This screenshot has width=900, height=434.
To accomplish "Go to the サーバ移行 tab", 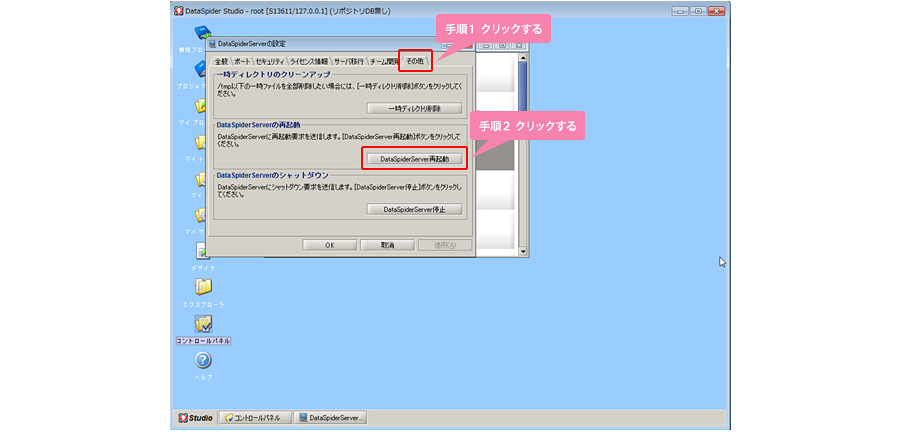I will 348,62.
